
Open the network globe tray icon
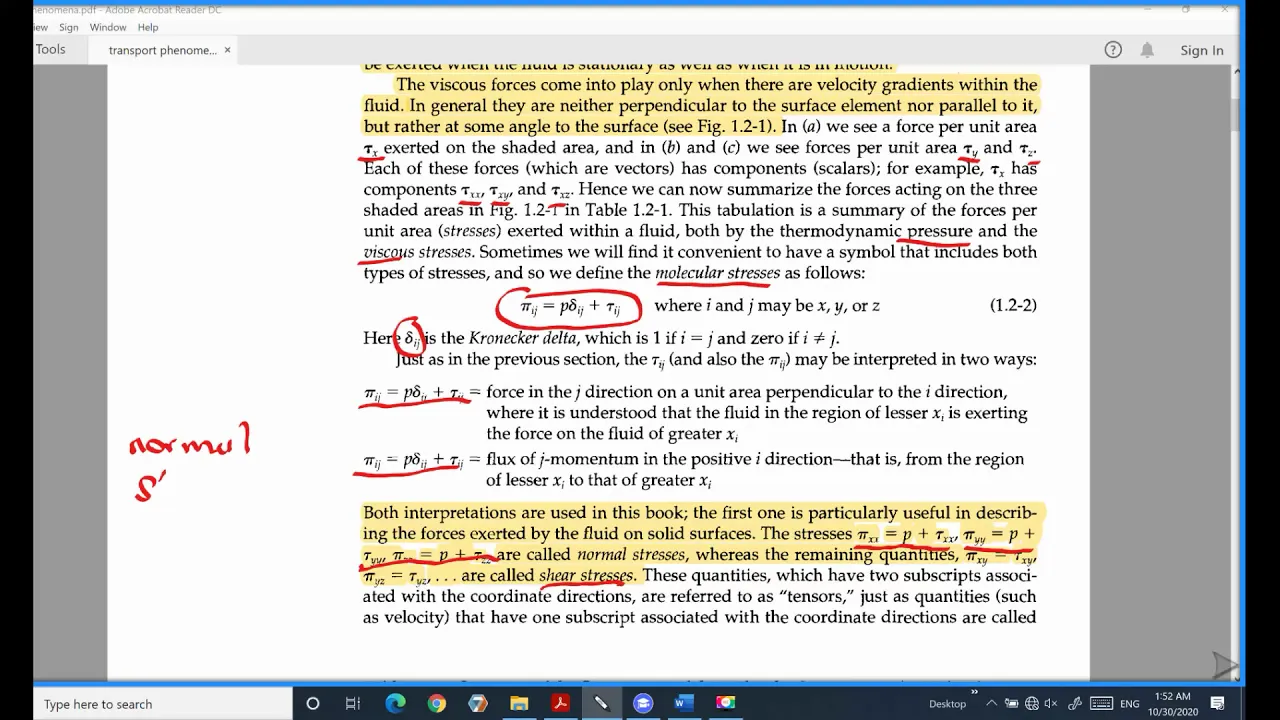1032,704
